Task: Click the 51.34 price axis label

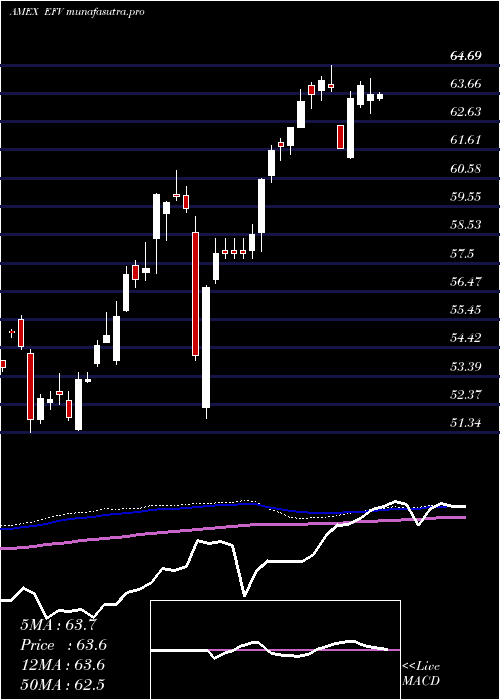Action: point(466,423)
